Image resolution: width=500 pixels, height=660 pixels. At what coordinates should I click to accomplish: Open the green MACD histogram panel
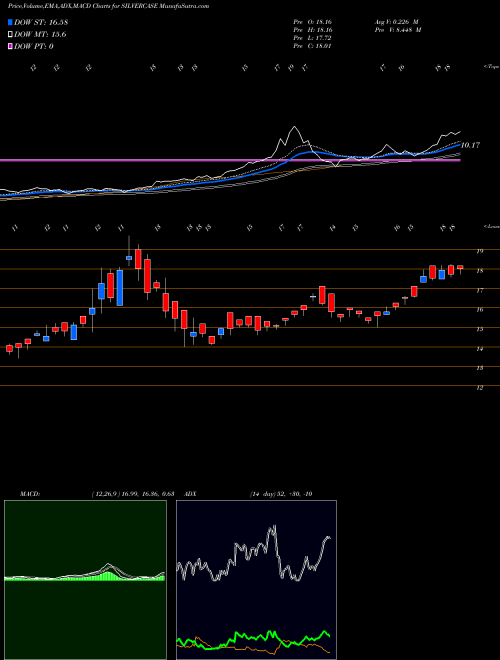click(x=85, y=580)
